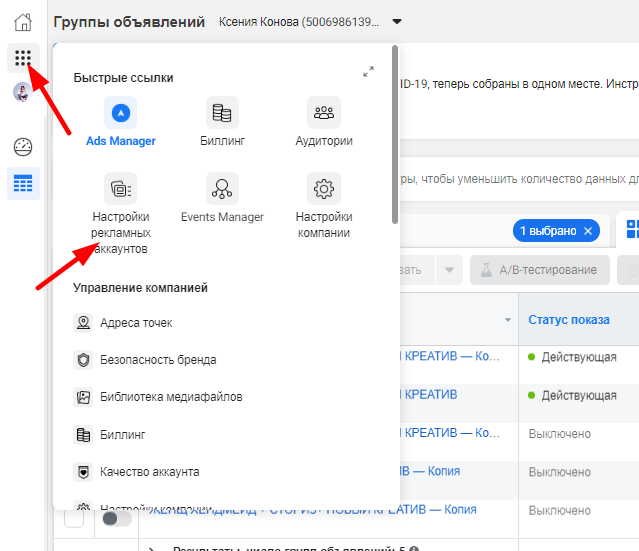Click the shield-heart icon for Качество аккаунта
639x551 pixels.
83,472
